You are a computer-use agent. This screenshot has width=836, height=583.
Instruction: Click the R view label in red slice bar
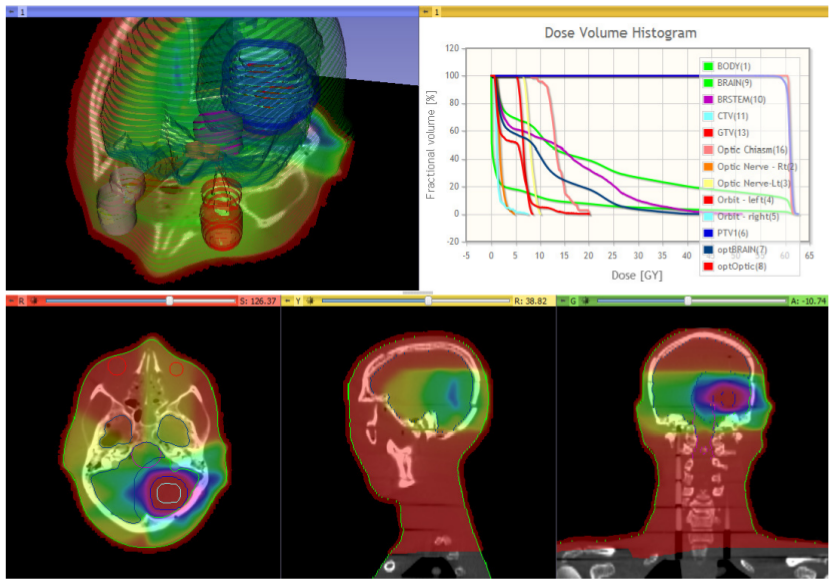(22, 300)
